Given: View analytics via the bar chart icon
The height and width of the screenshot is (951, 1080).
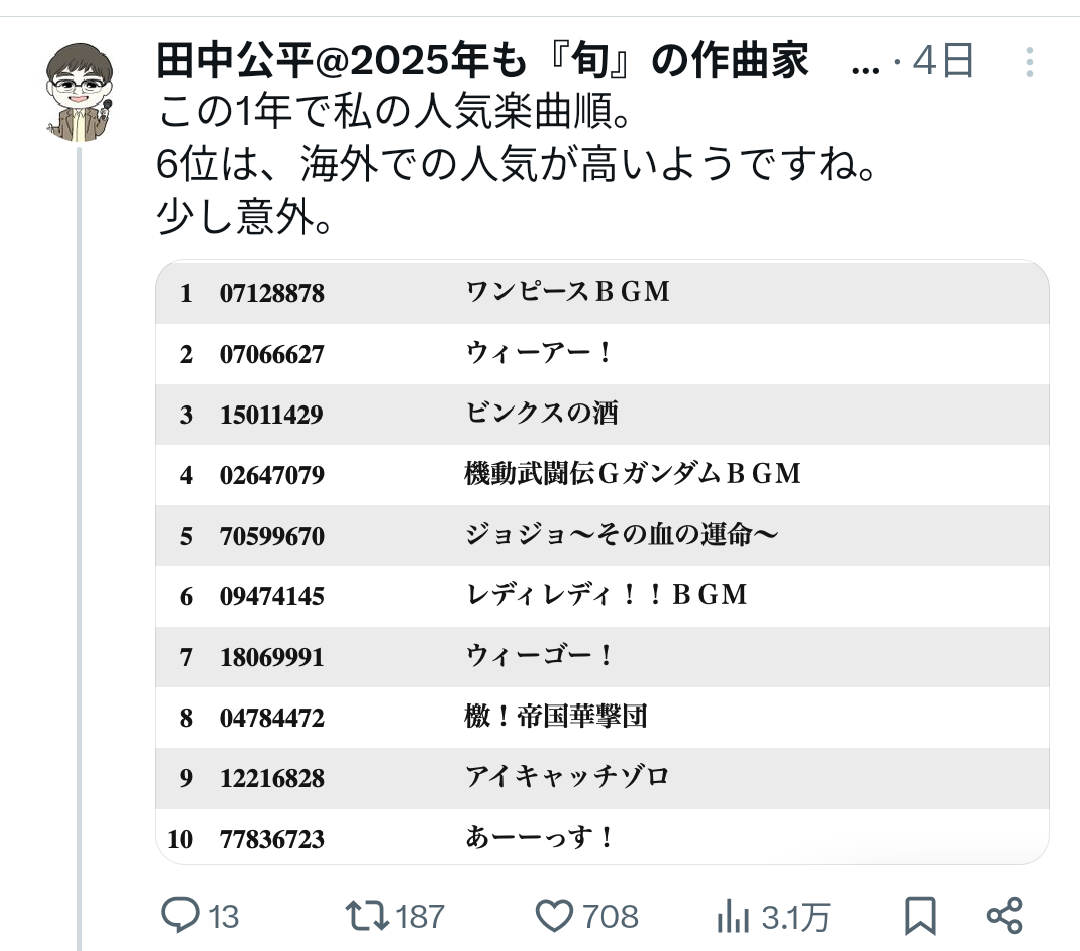Looking at the screenshot, I should coord(733,917).
